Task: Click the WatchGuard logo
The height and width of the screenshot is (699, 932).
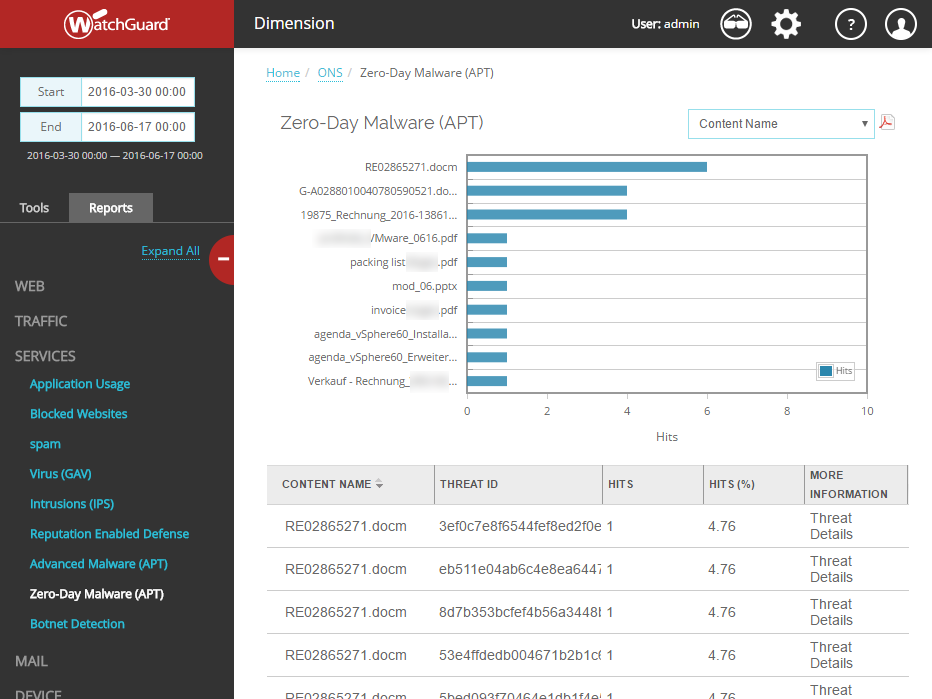Action: click(116, 24)
